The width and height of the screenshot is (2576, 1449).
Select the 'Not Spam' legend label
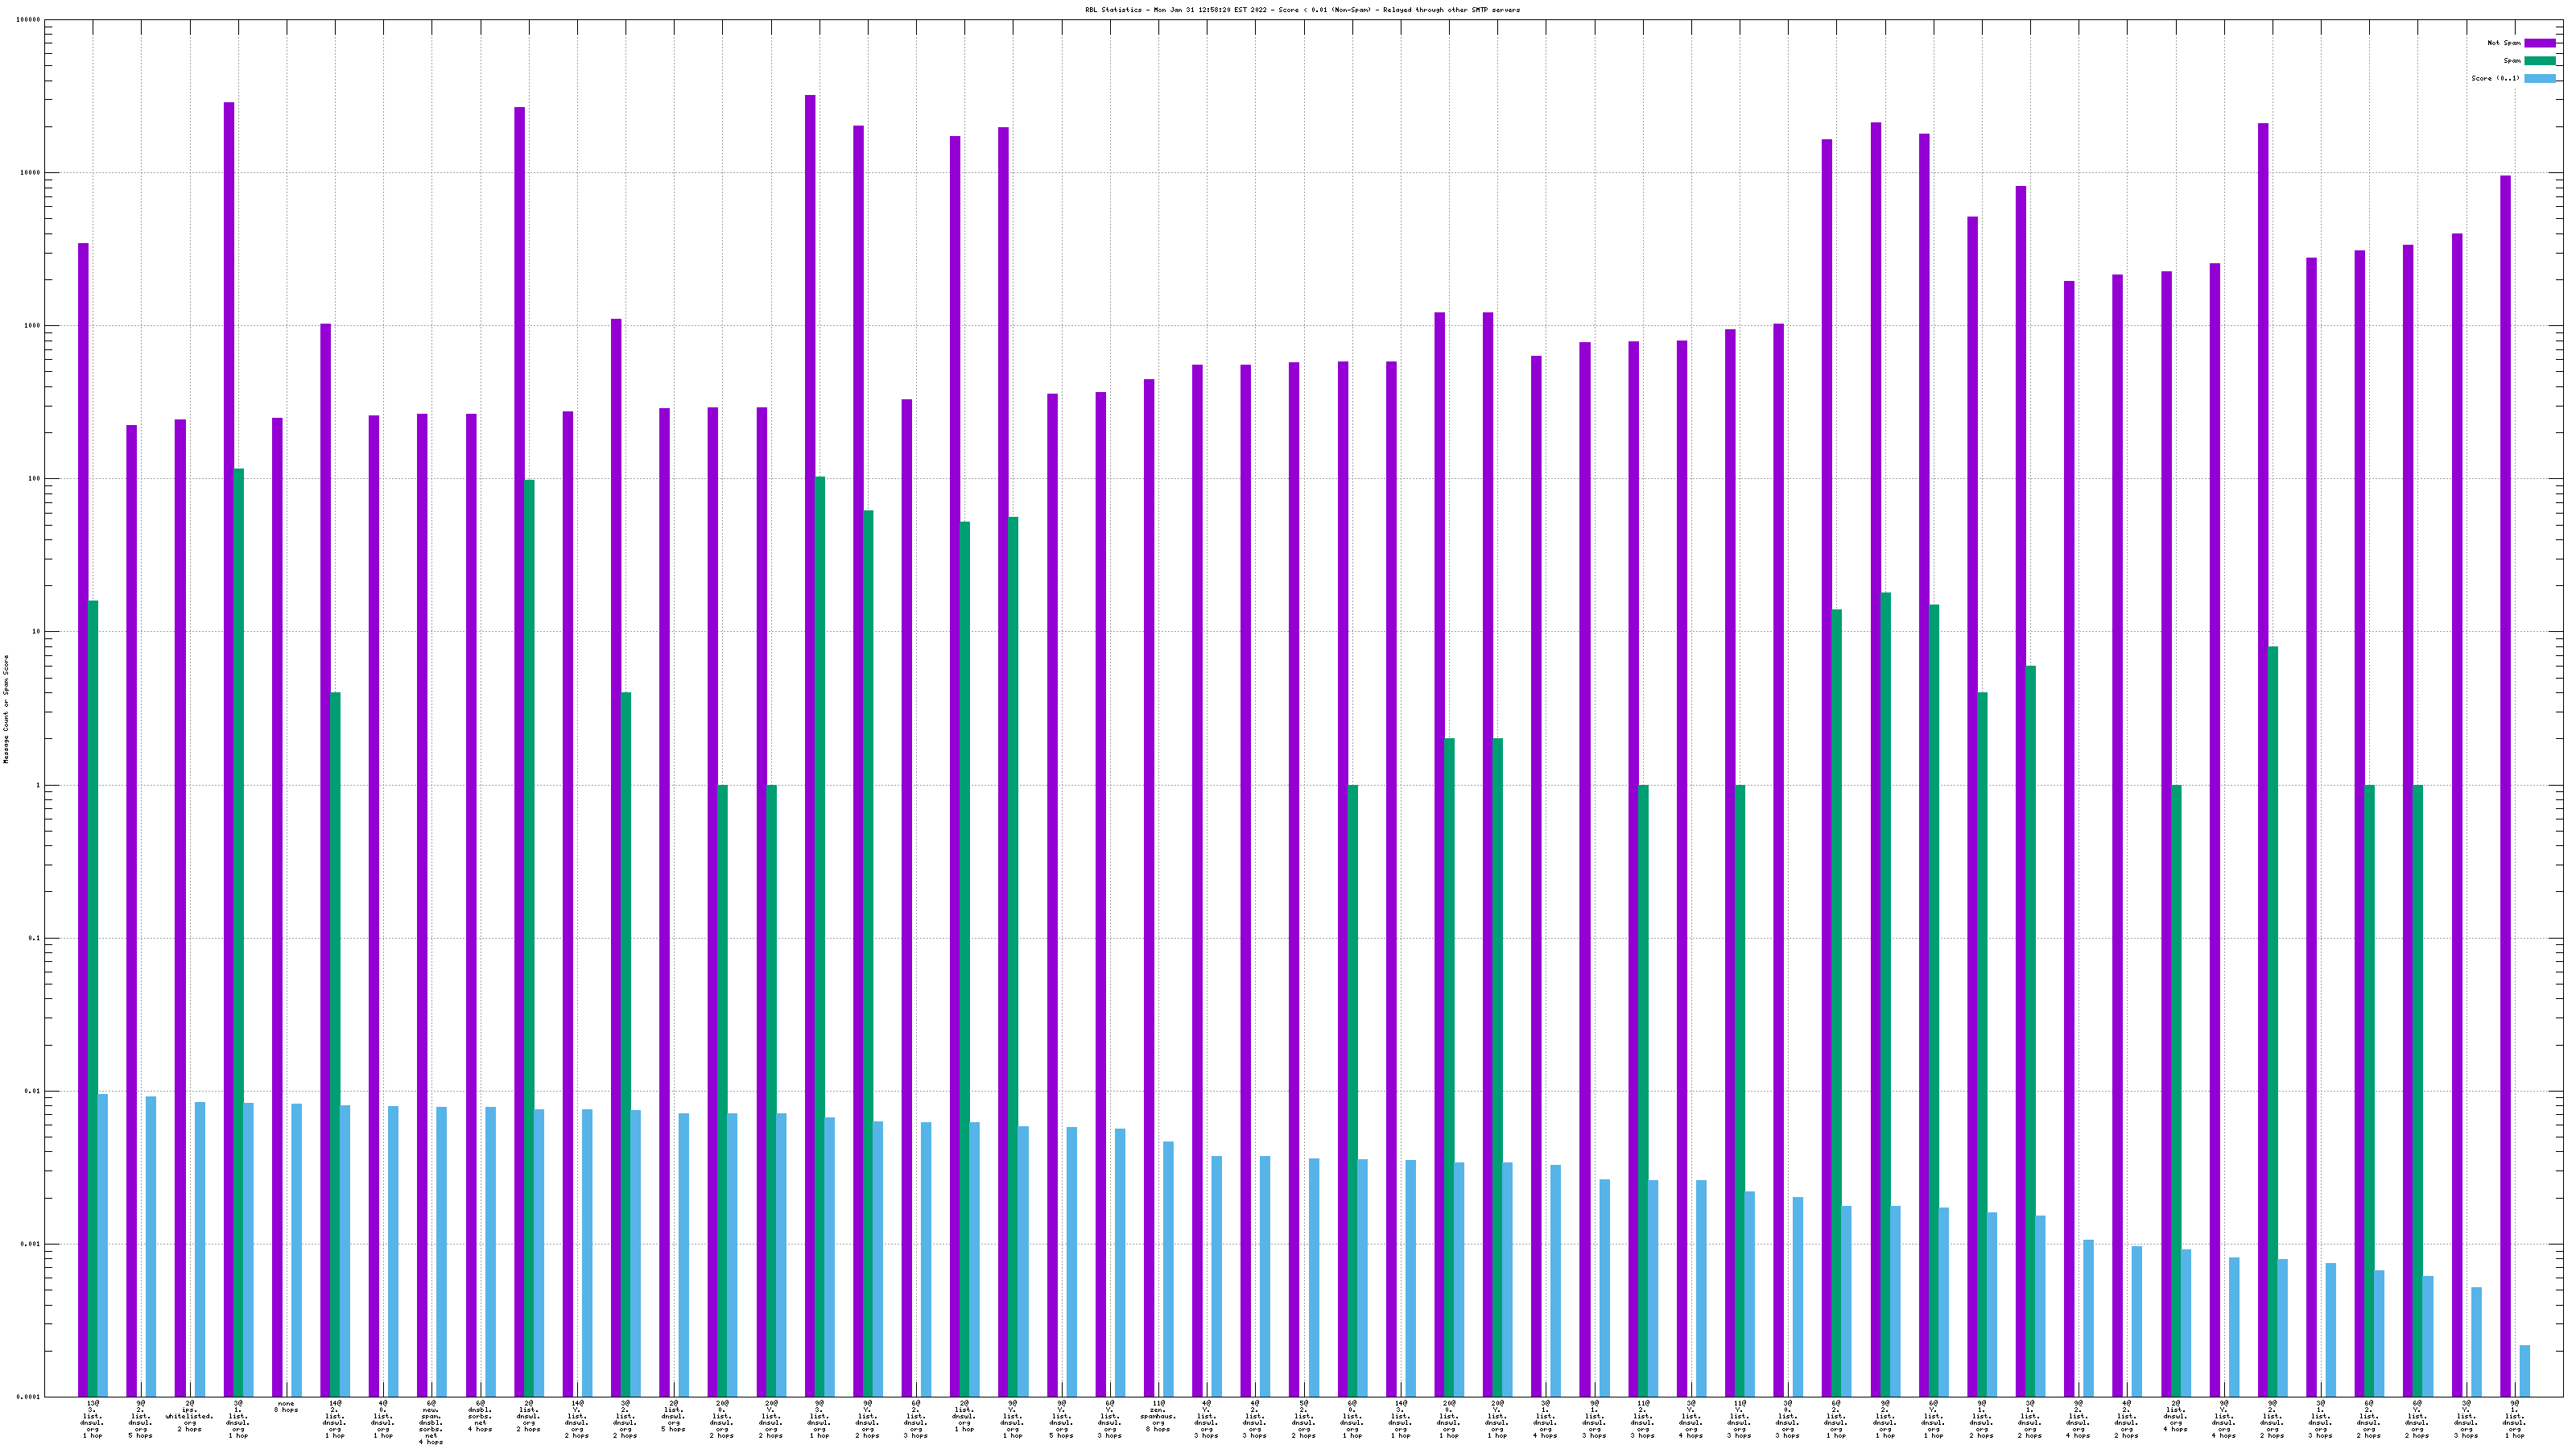[x=2503, y=43]
